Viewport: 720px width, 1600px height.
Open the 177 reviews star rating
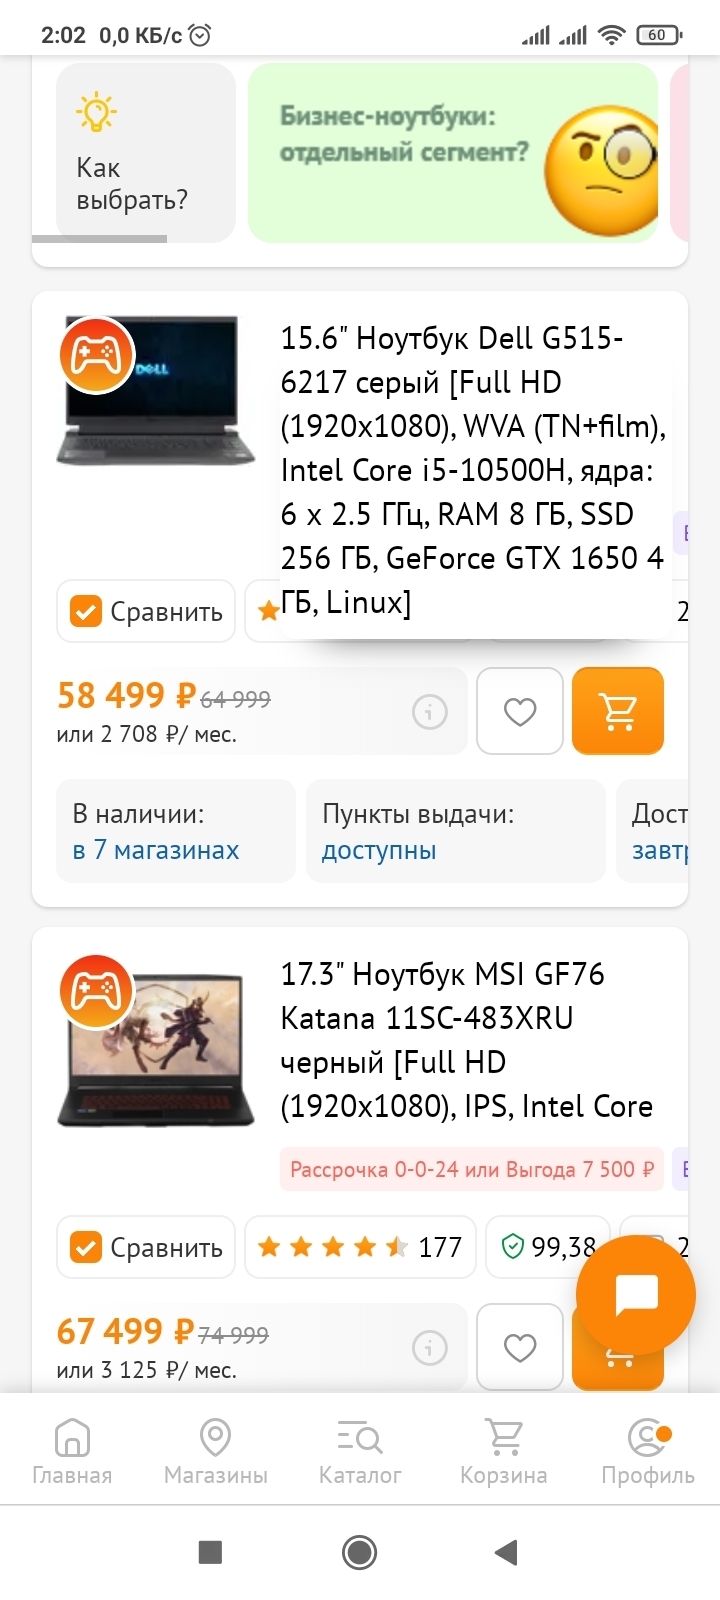[360, 1247]
